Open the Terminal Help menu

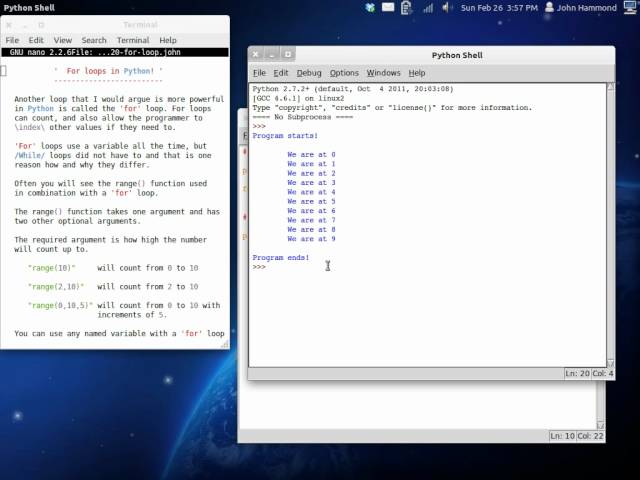[168, 40]
